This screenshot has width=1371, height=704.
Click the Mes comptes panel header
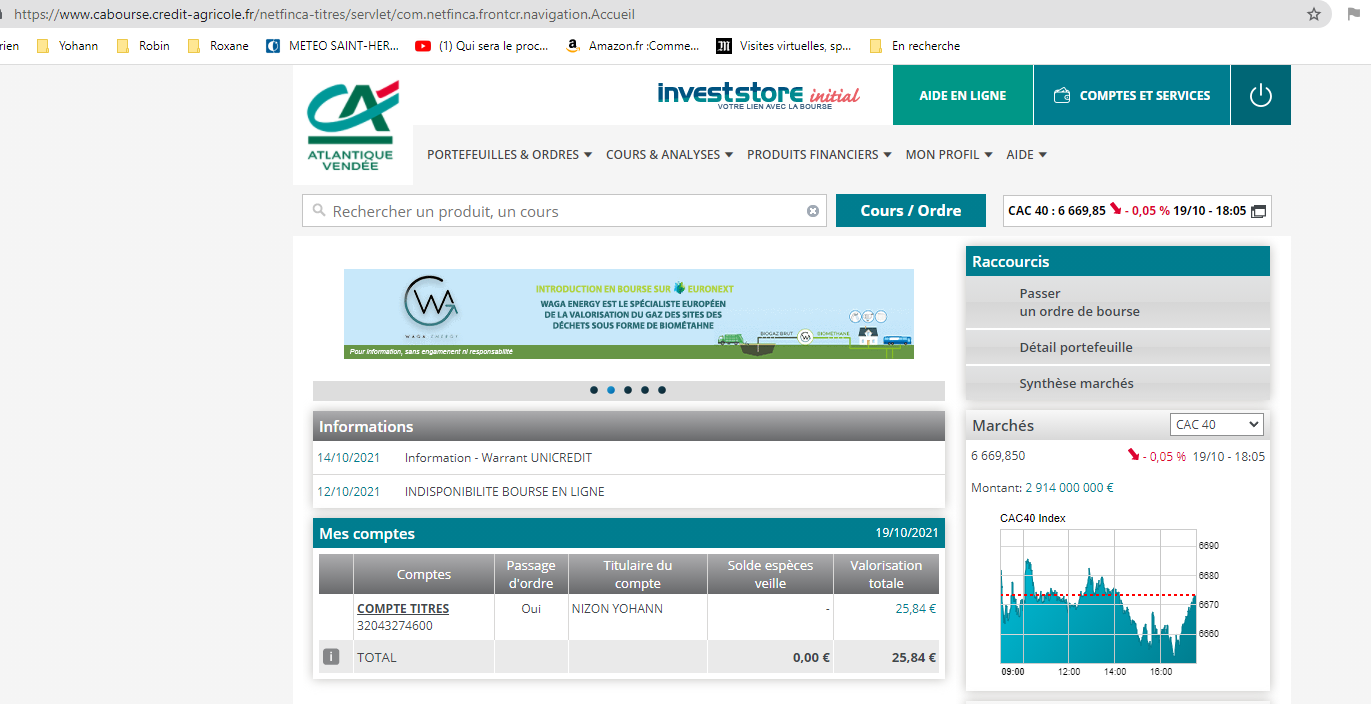tap(629, 534)
